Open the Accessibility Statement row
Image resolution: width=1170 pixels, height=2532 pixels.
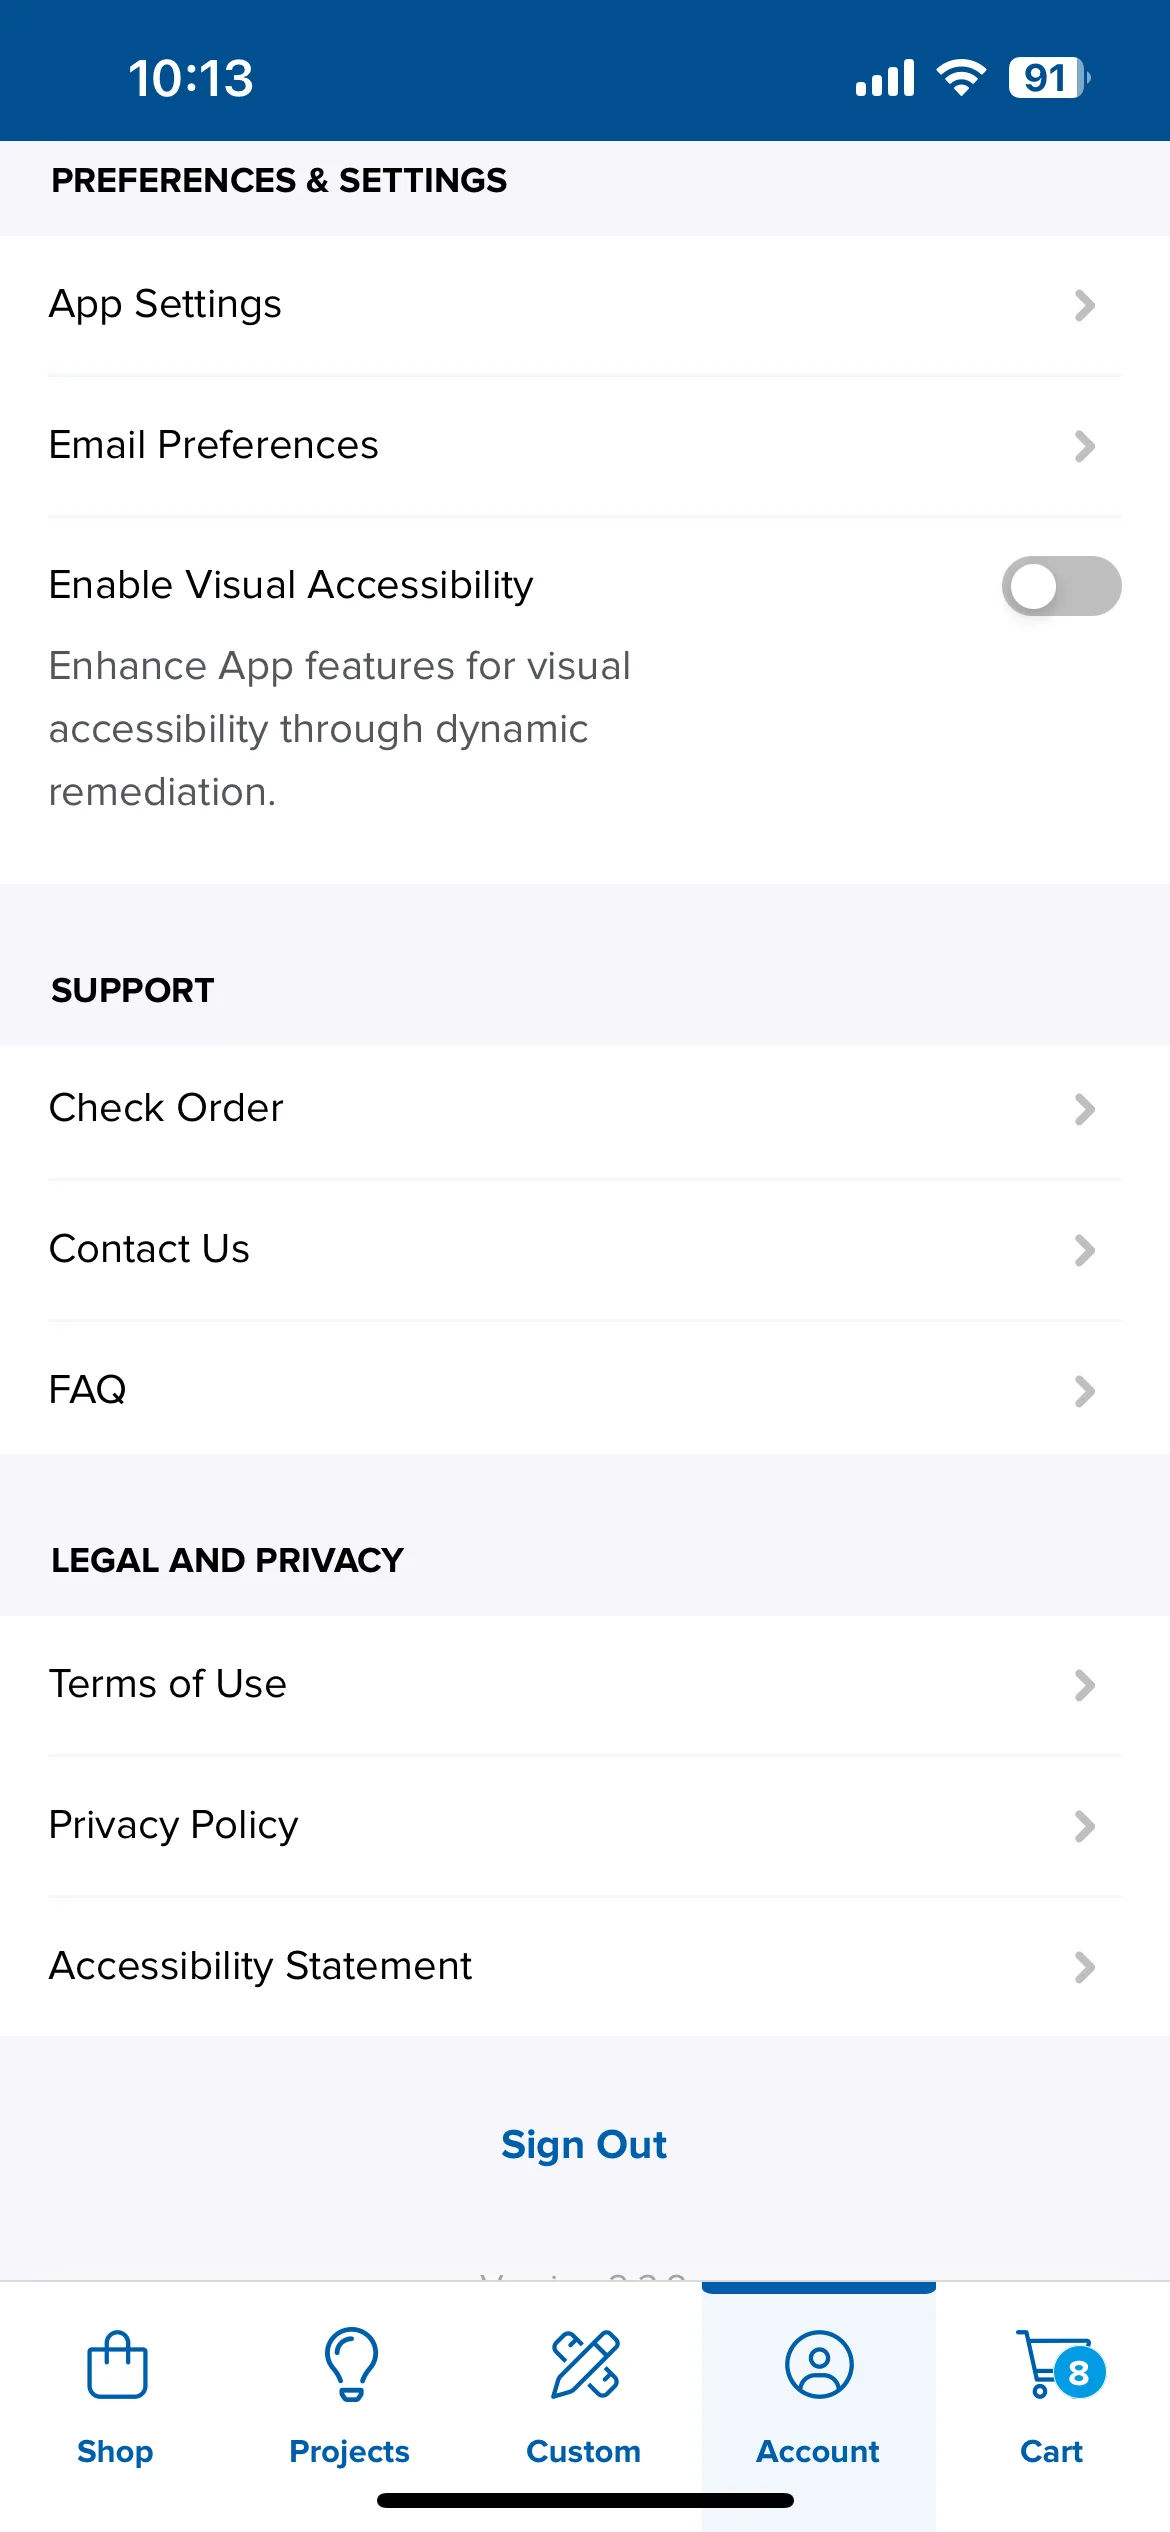tap(585, 1967)
